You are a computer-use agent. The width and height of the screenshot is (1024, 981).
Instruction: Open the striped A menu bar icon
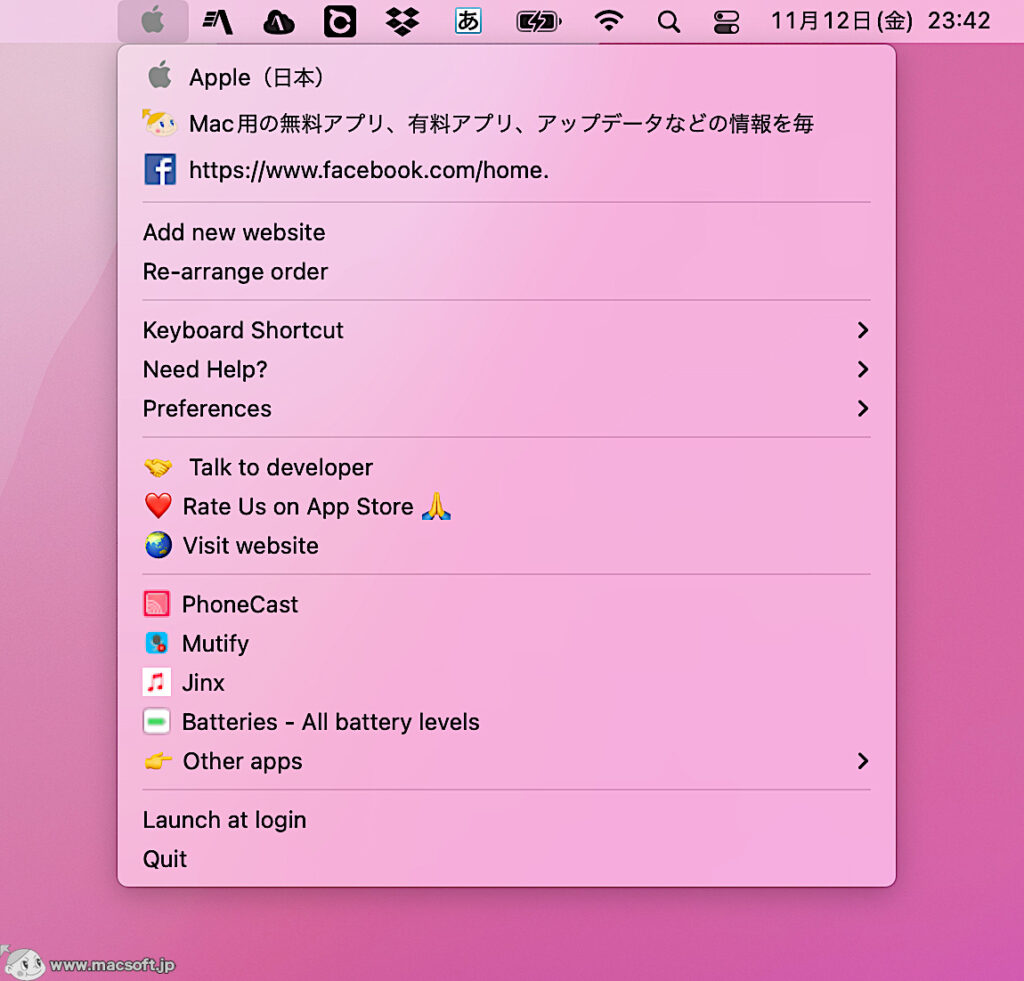click(x=217, y=22)
